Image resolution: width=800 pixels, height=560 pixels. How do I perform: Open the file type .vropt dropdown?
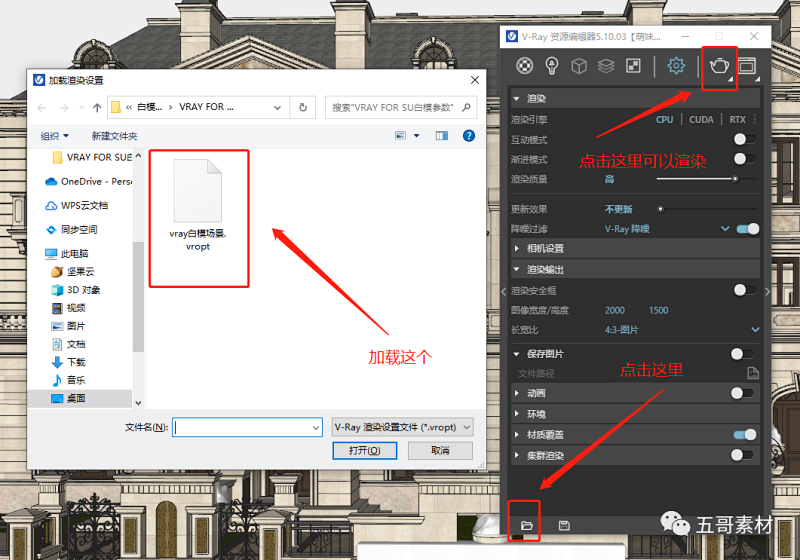[403, 427]
